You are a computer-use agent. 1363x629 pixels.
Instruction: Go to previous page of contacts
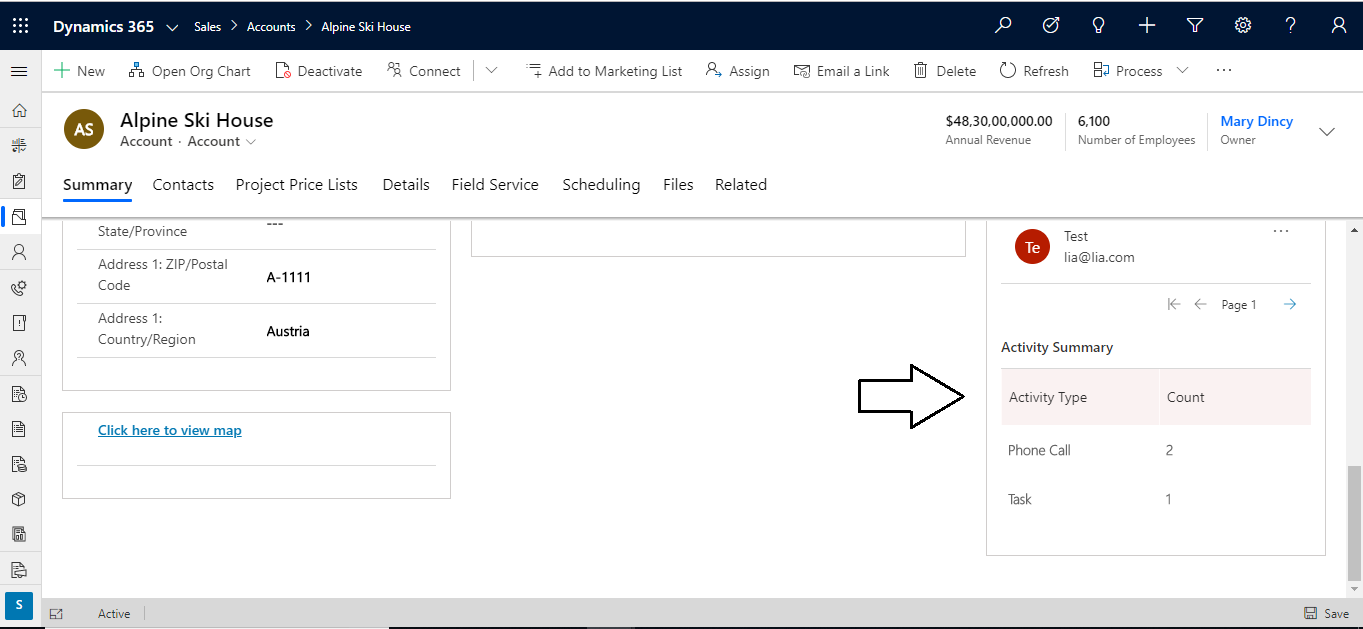[x=1201, y=304]
